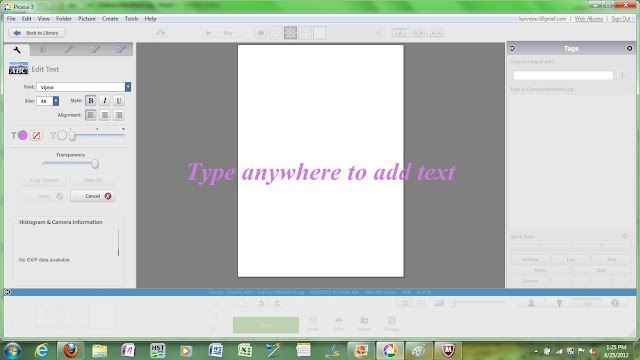This screenshot has width=640, height=360.
Task: Open the Tools menu
Action: coord(131,19)
